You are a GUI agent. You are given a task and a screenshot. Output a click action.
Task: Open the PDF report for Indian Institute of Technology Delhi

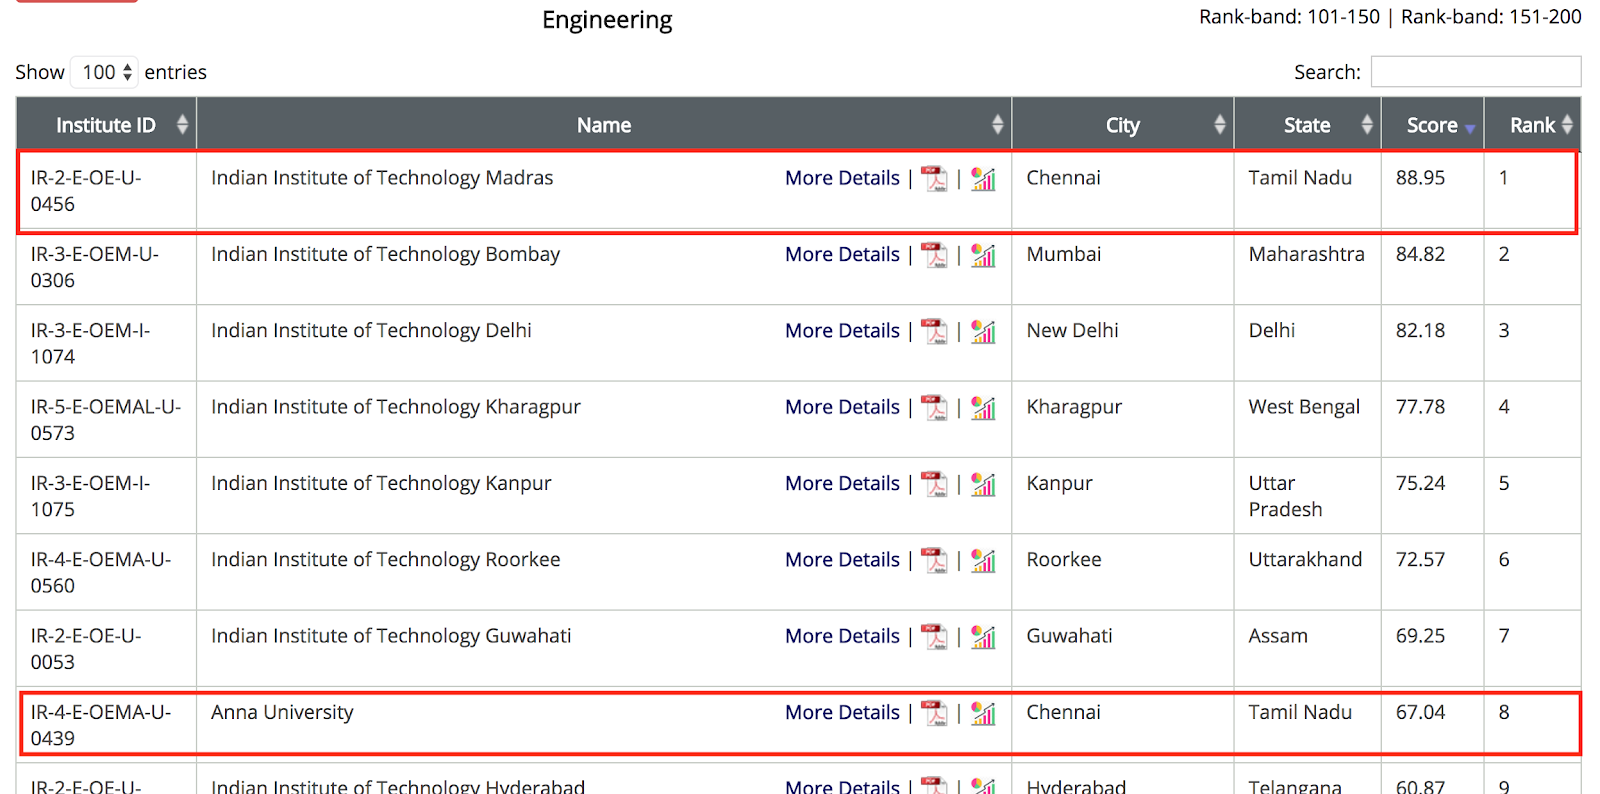pyautogui.click(x=935, y=331)
